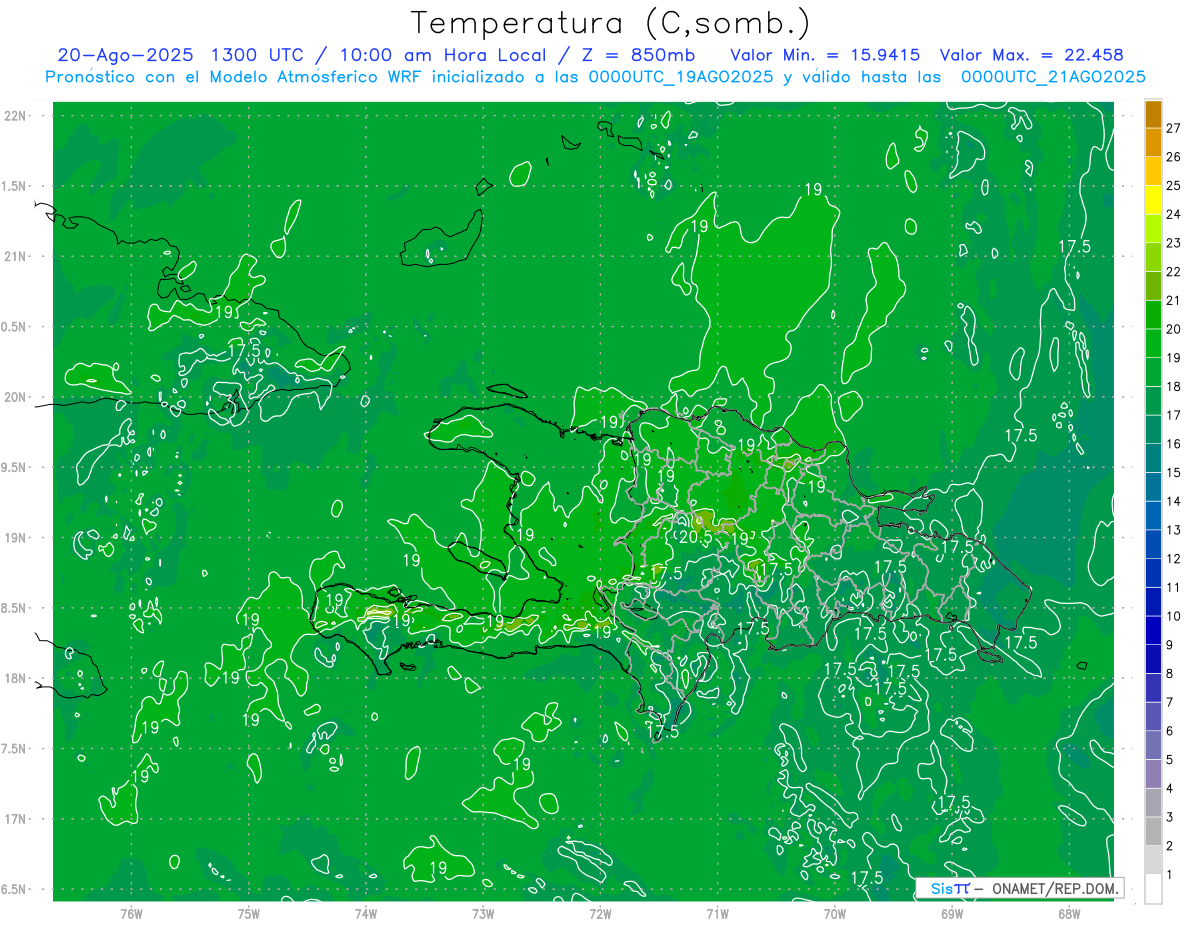Click the '72W' longitude axis label
Screen dimensions: 1200x927
[x=600, y=913]
